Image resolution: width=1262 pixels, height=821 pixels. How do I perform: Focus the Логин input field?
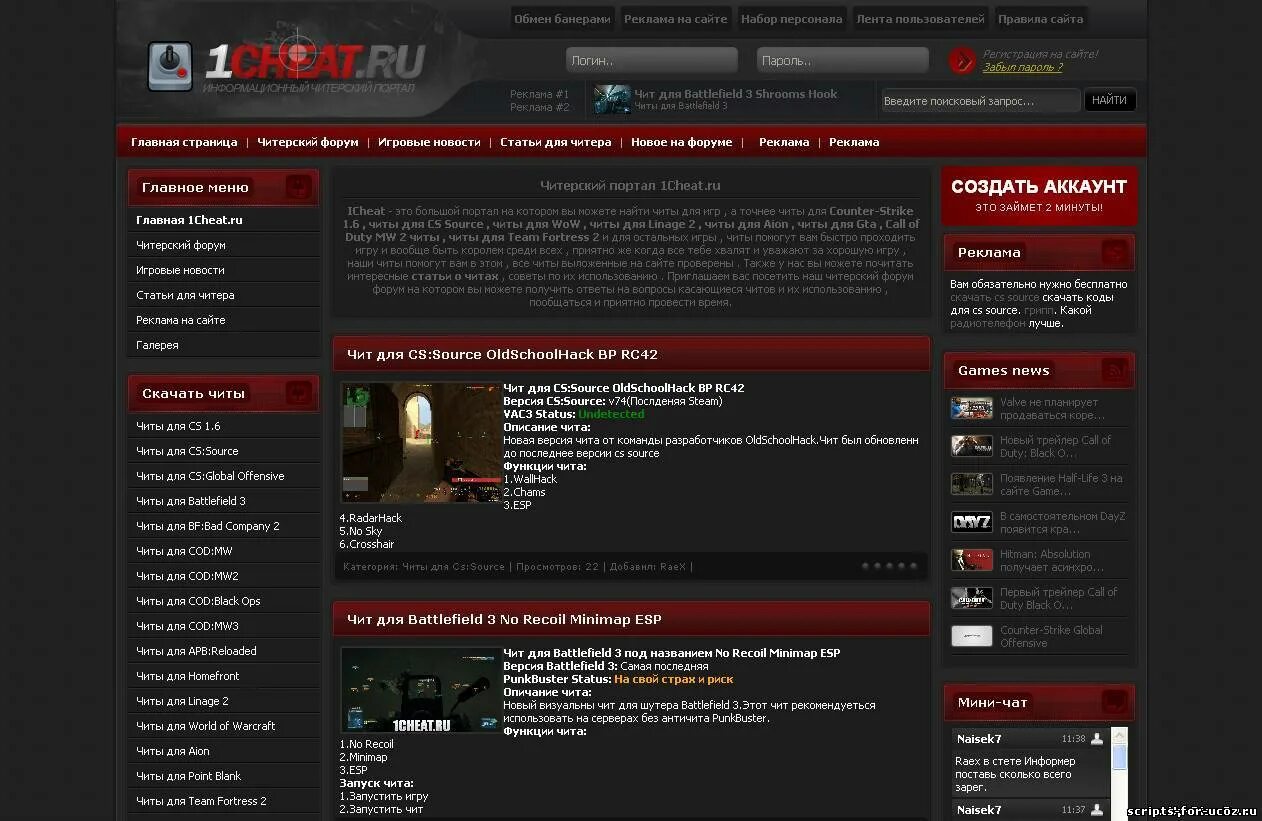[x=651, y=60]
